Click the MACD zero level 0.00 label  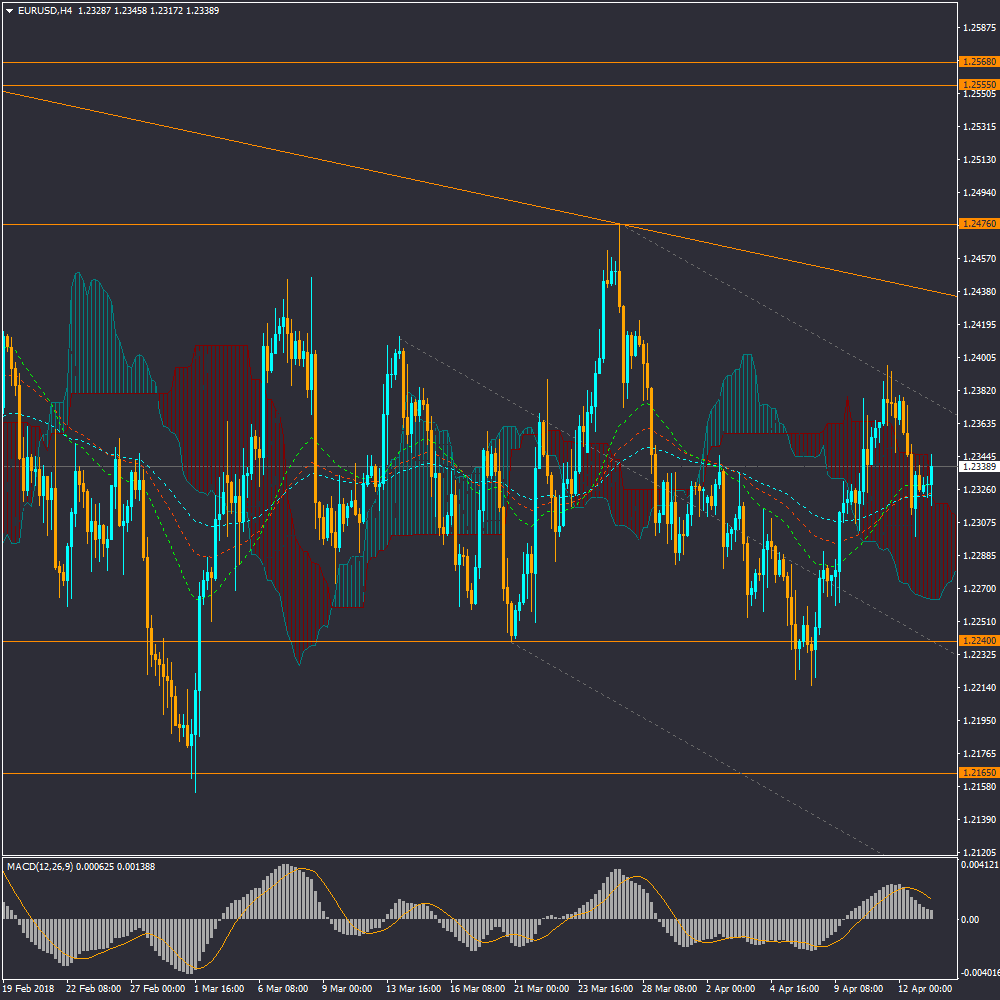[970, 919]
